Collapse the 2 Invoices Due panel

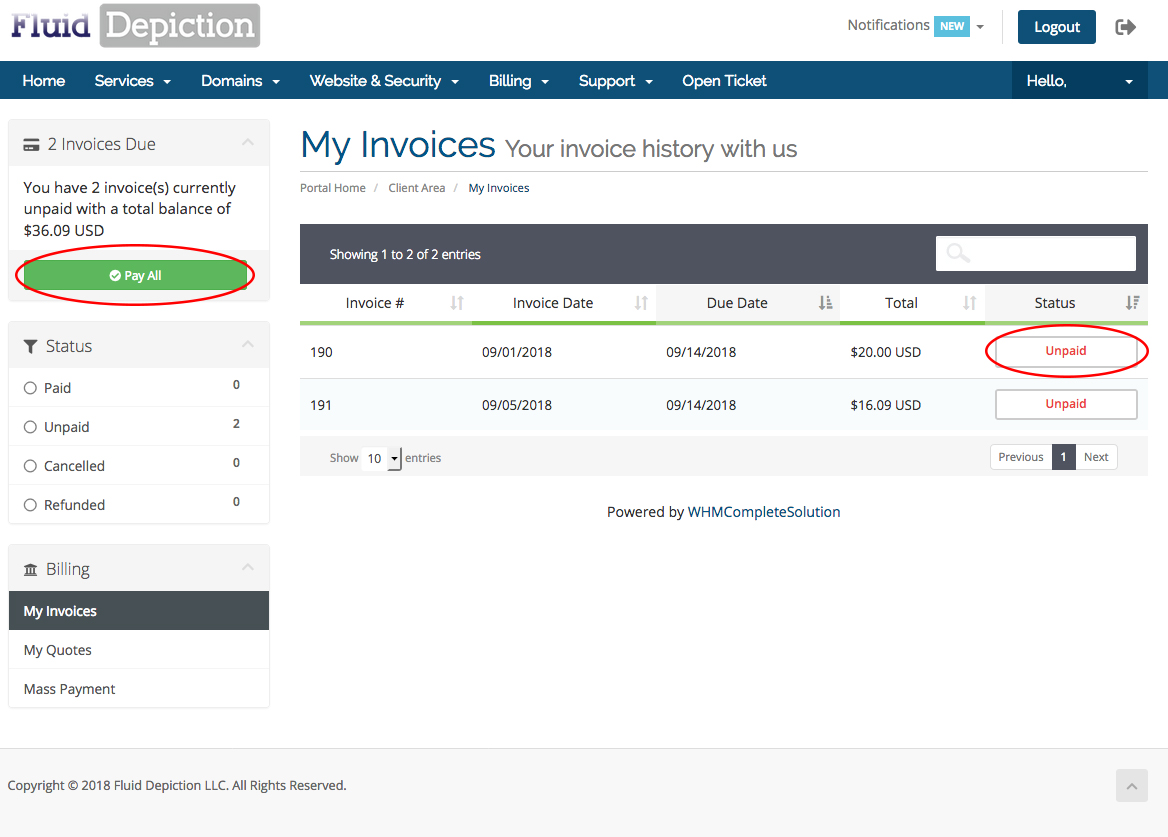[x=248, y=142]
